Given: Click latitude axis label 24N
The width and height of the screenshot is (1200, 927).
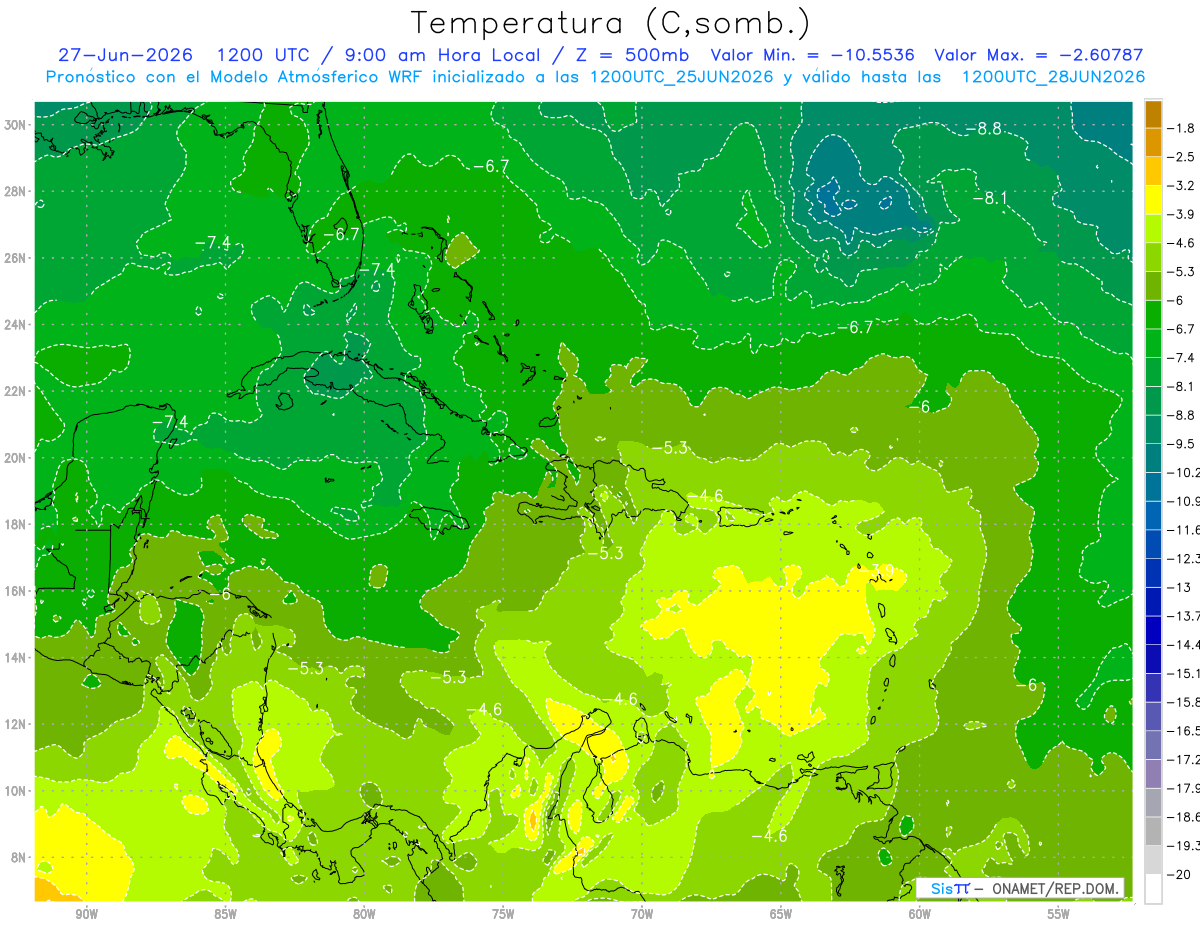Looking at the screenshot, I should point(17,325).
